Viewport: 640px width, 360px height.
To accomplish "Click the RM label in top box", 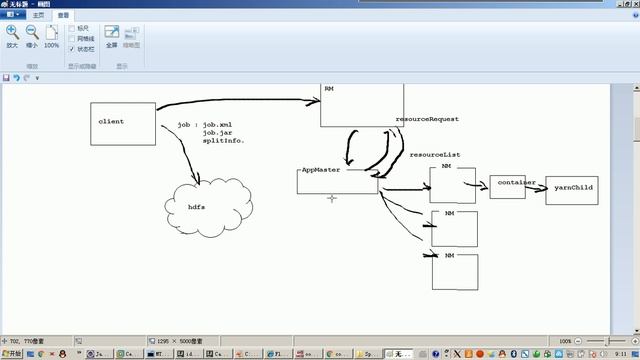I will tap(329, 89).
